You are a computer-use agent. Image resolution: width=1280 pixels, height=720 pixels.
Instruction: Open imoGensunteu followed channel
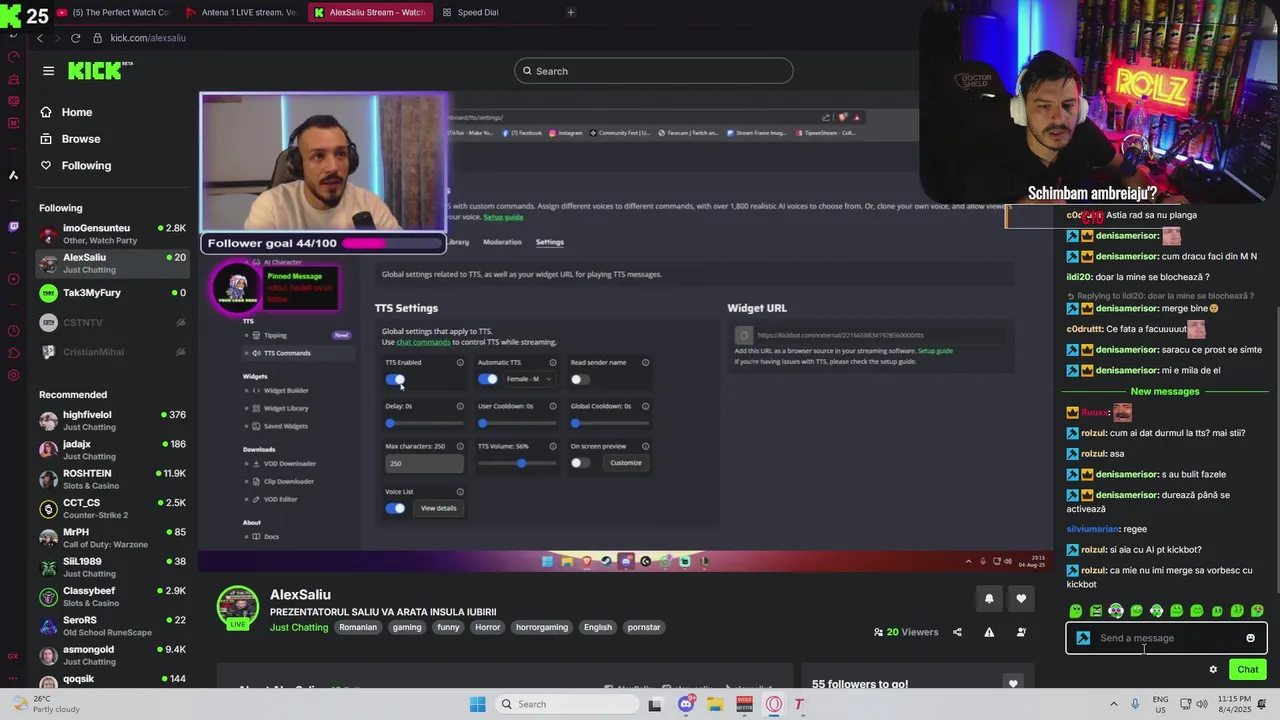[x=112, y=234]
